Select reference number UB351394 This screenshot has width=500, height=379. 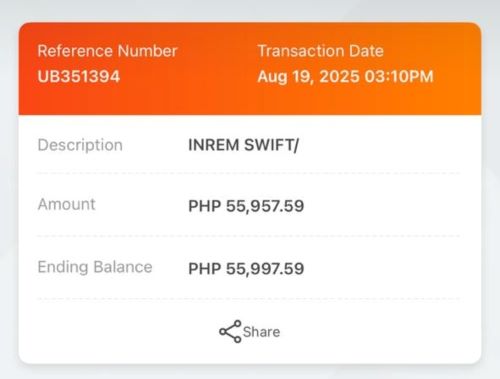pyautogui.click(x=79, y=76)
